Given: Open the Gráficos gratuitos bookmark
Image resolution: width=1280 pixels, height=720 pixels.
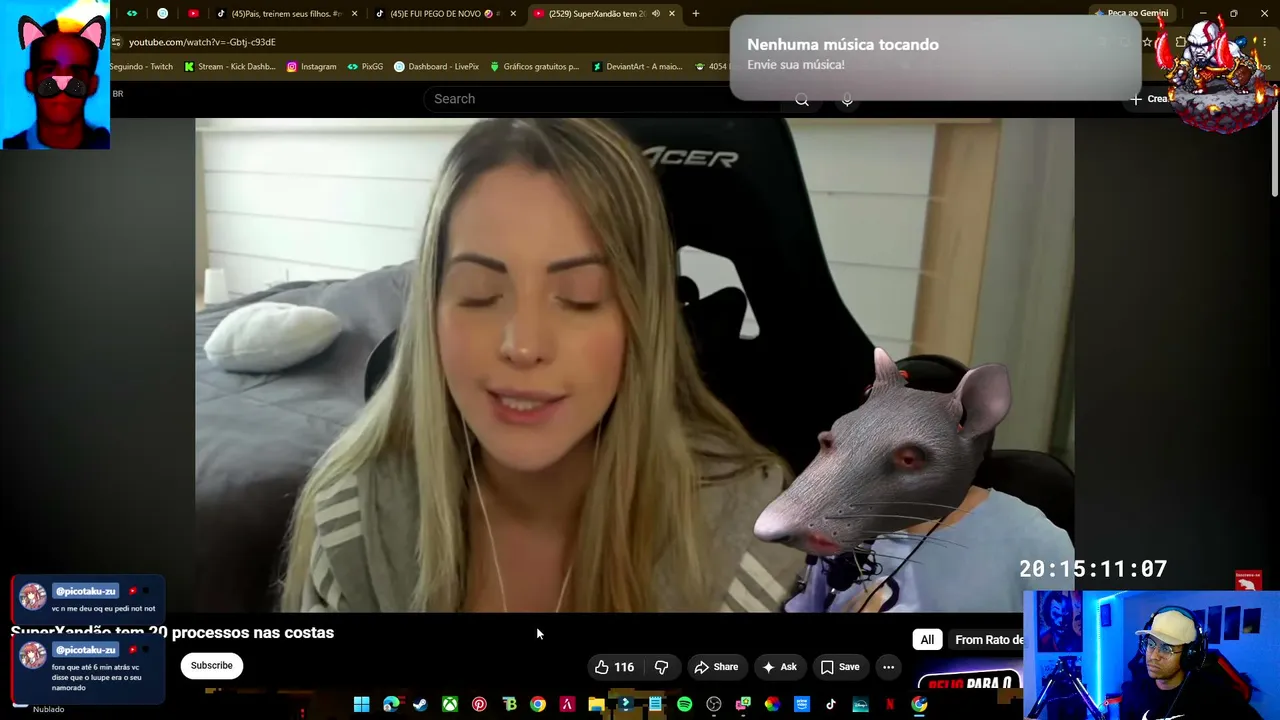Looking at the screenshot, I should pos(535,67).
